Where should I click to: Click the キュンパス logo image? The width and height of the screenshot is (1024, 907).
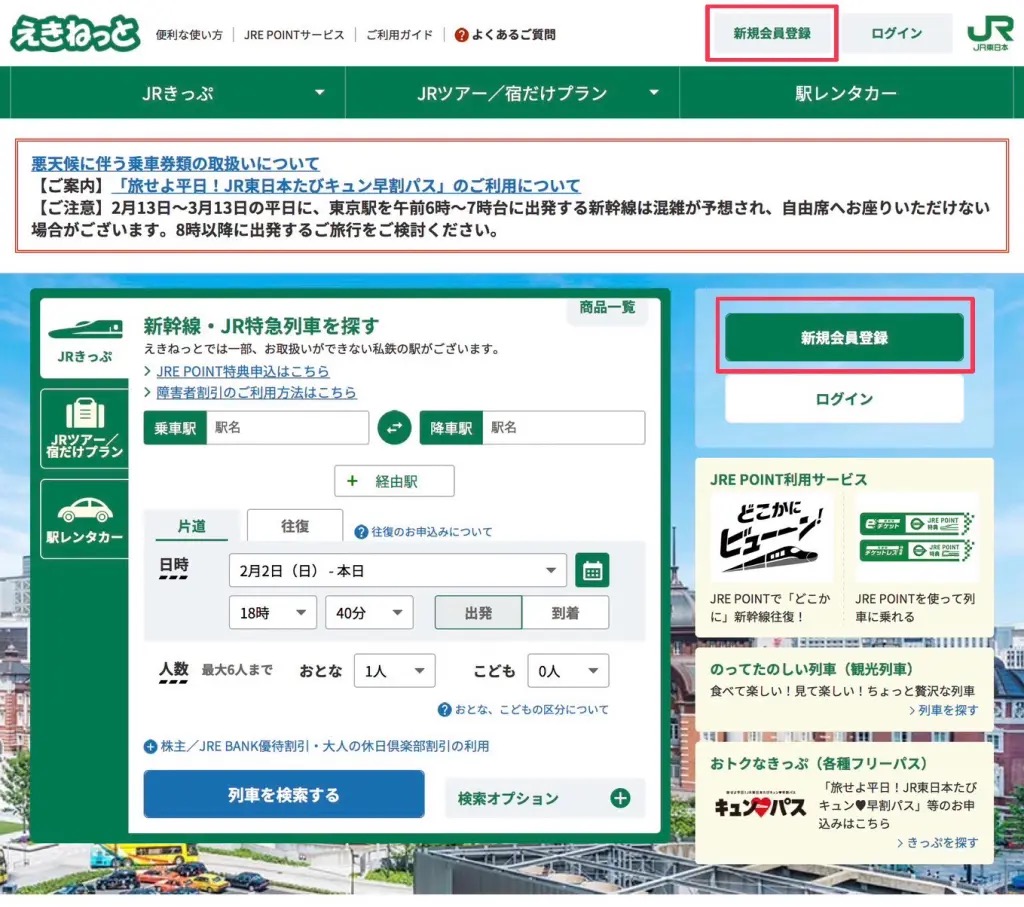[760, 806]
